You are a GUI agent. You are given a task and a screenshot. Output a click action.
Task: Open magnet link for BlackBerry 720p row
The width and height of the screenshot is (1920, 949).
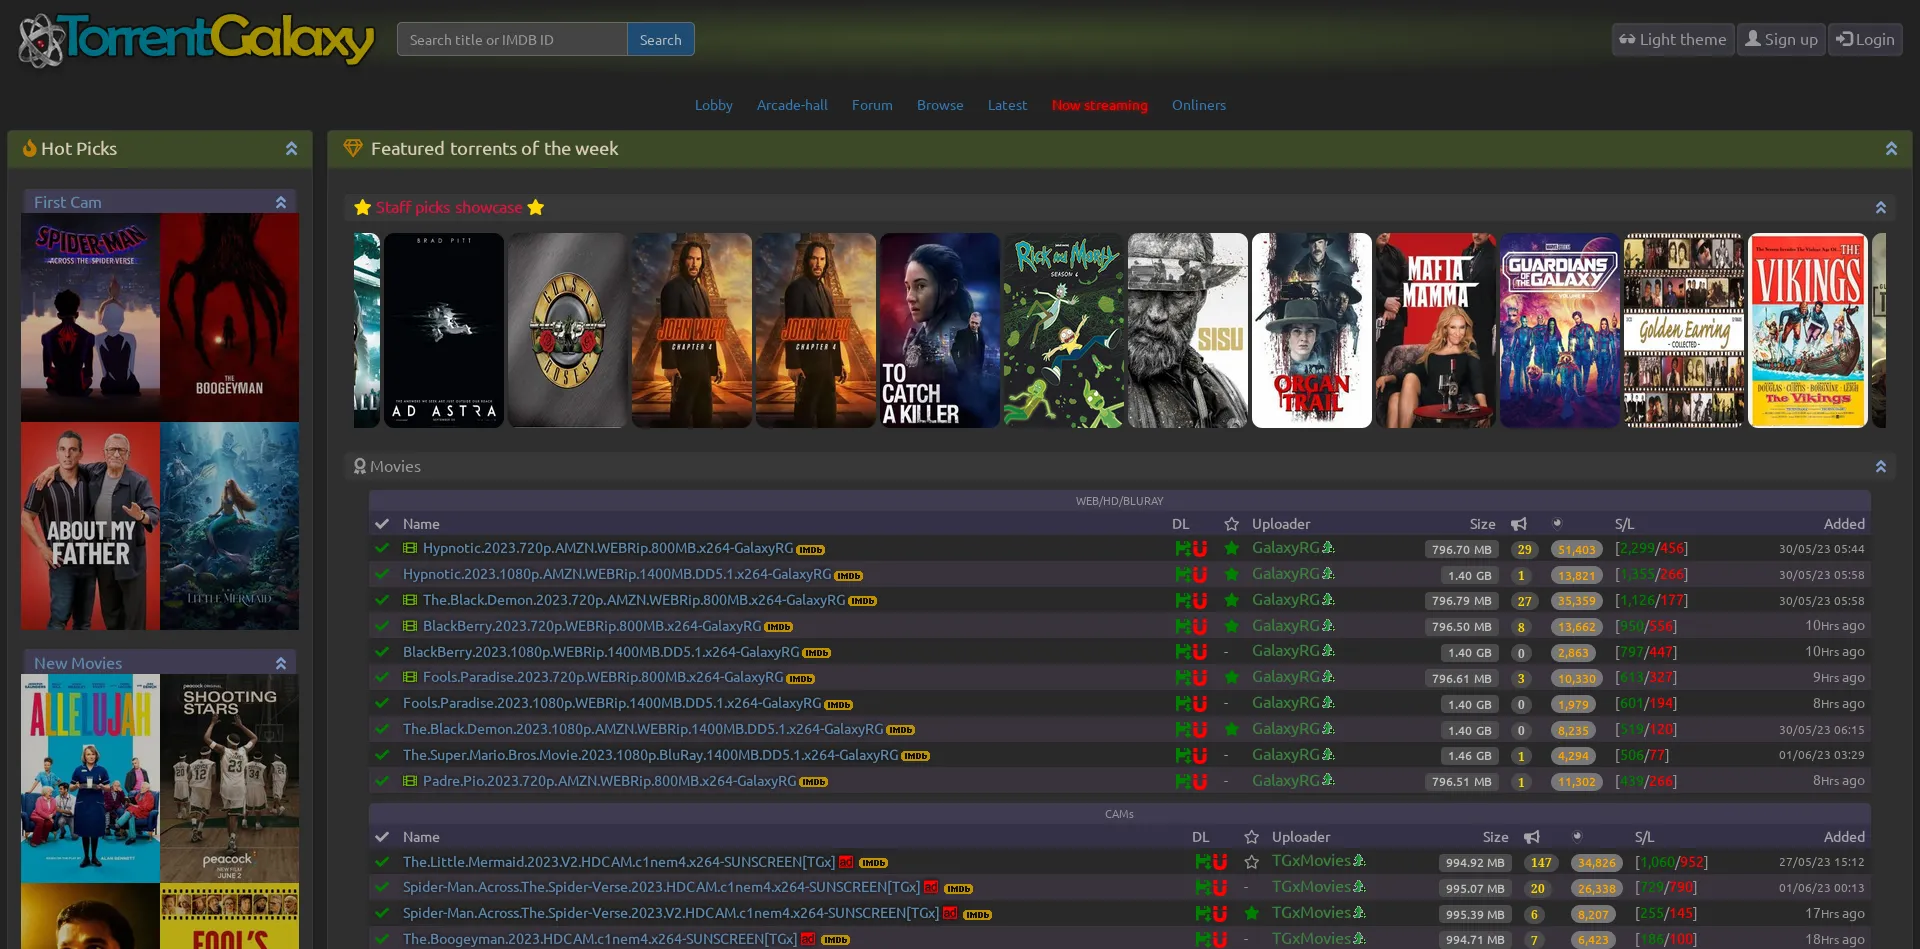point(1200,626)
